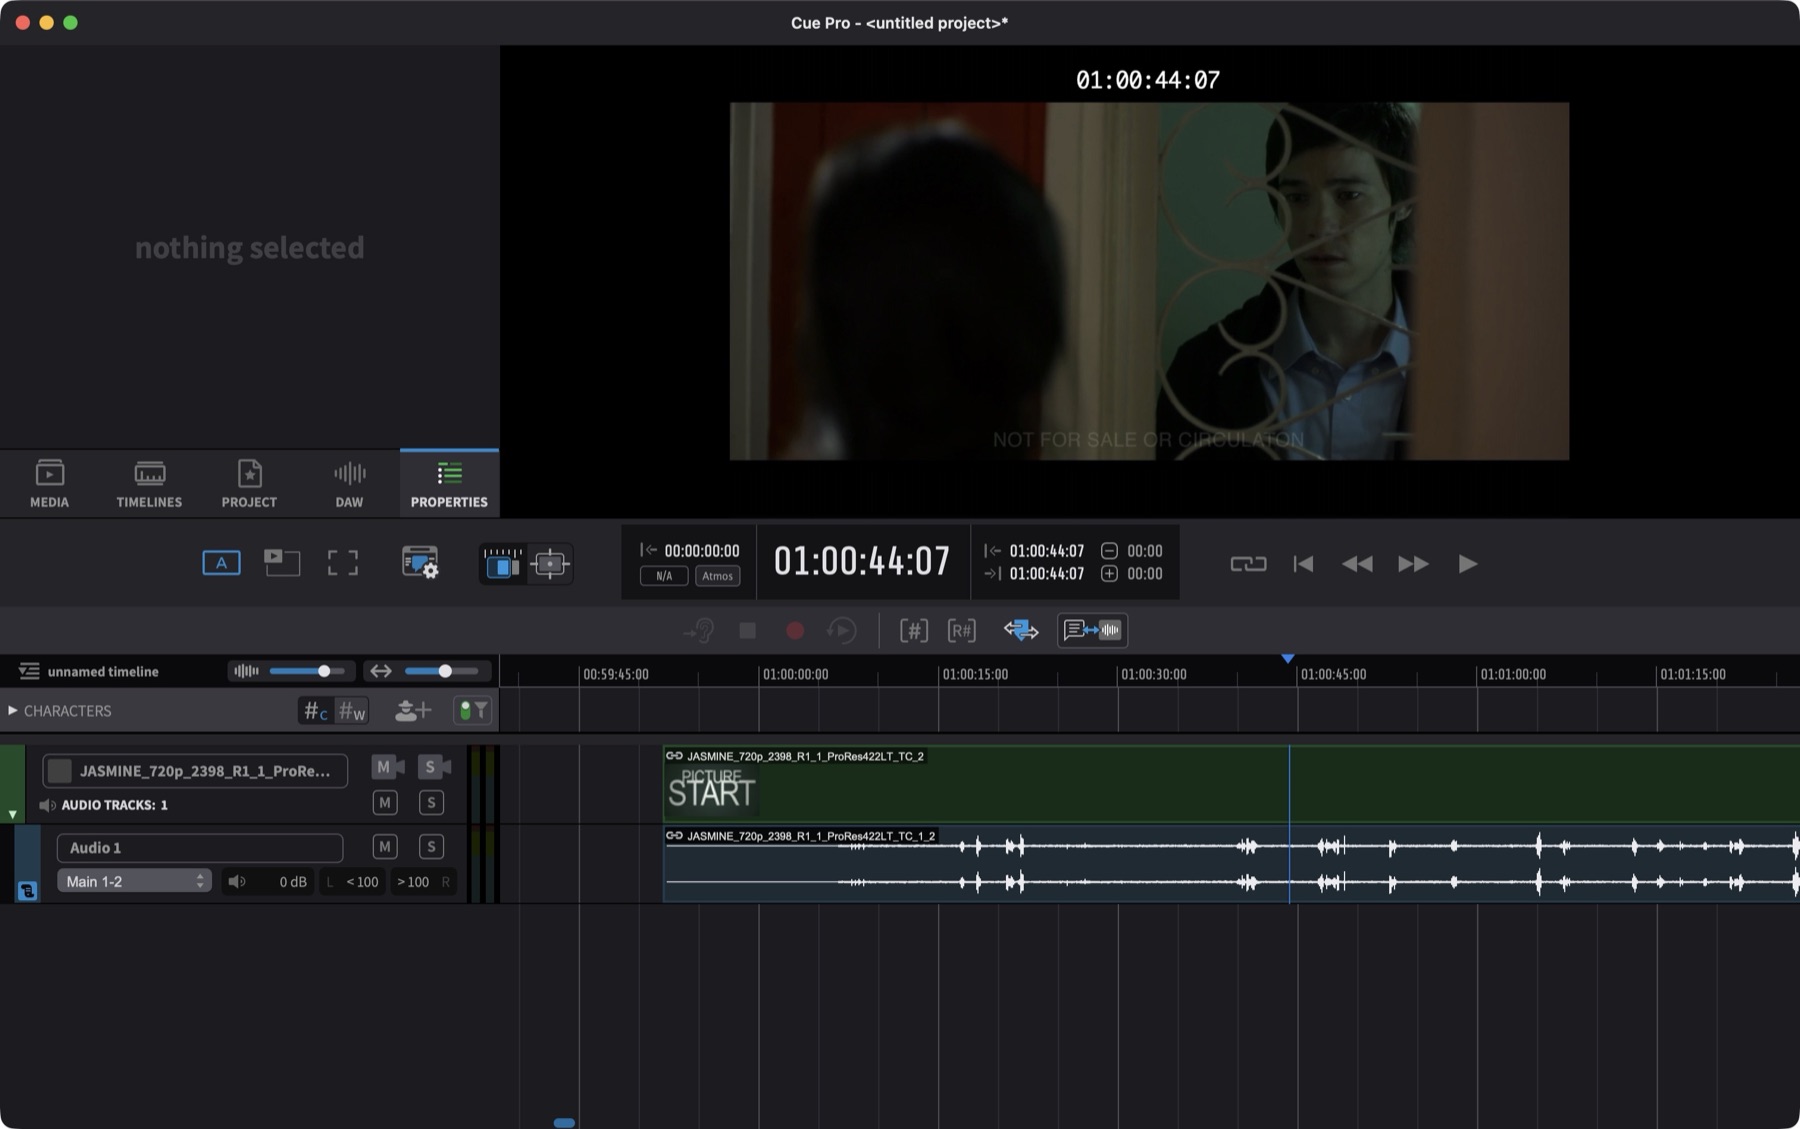This screenshot has width=1800, height=1129.
Task: Mute the Audio 1 track
Action: 385,847
